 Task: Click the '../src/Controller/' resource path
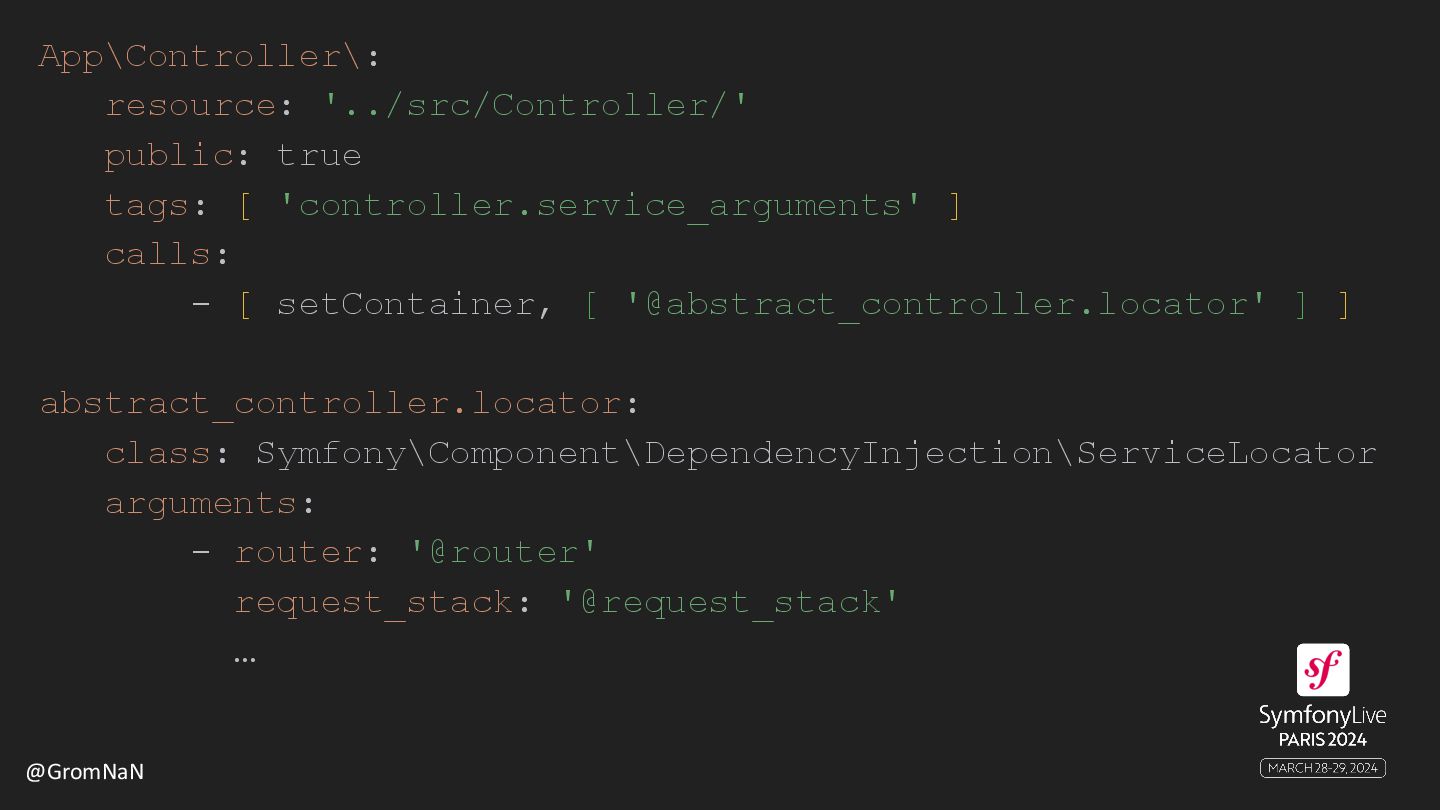536,105
